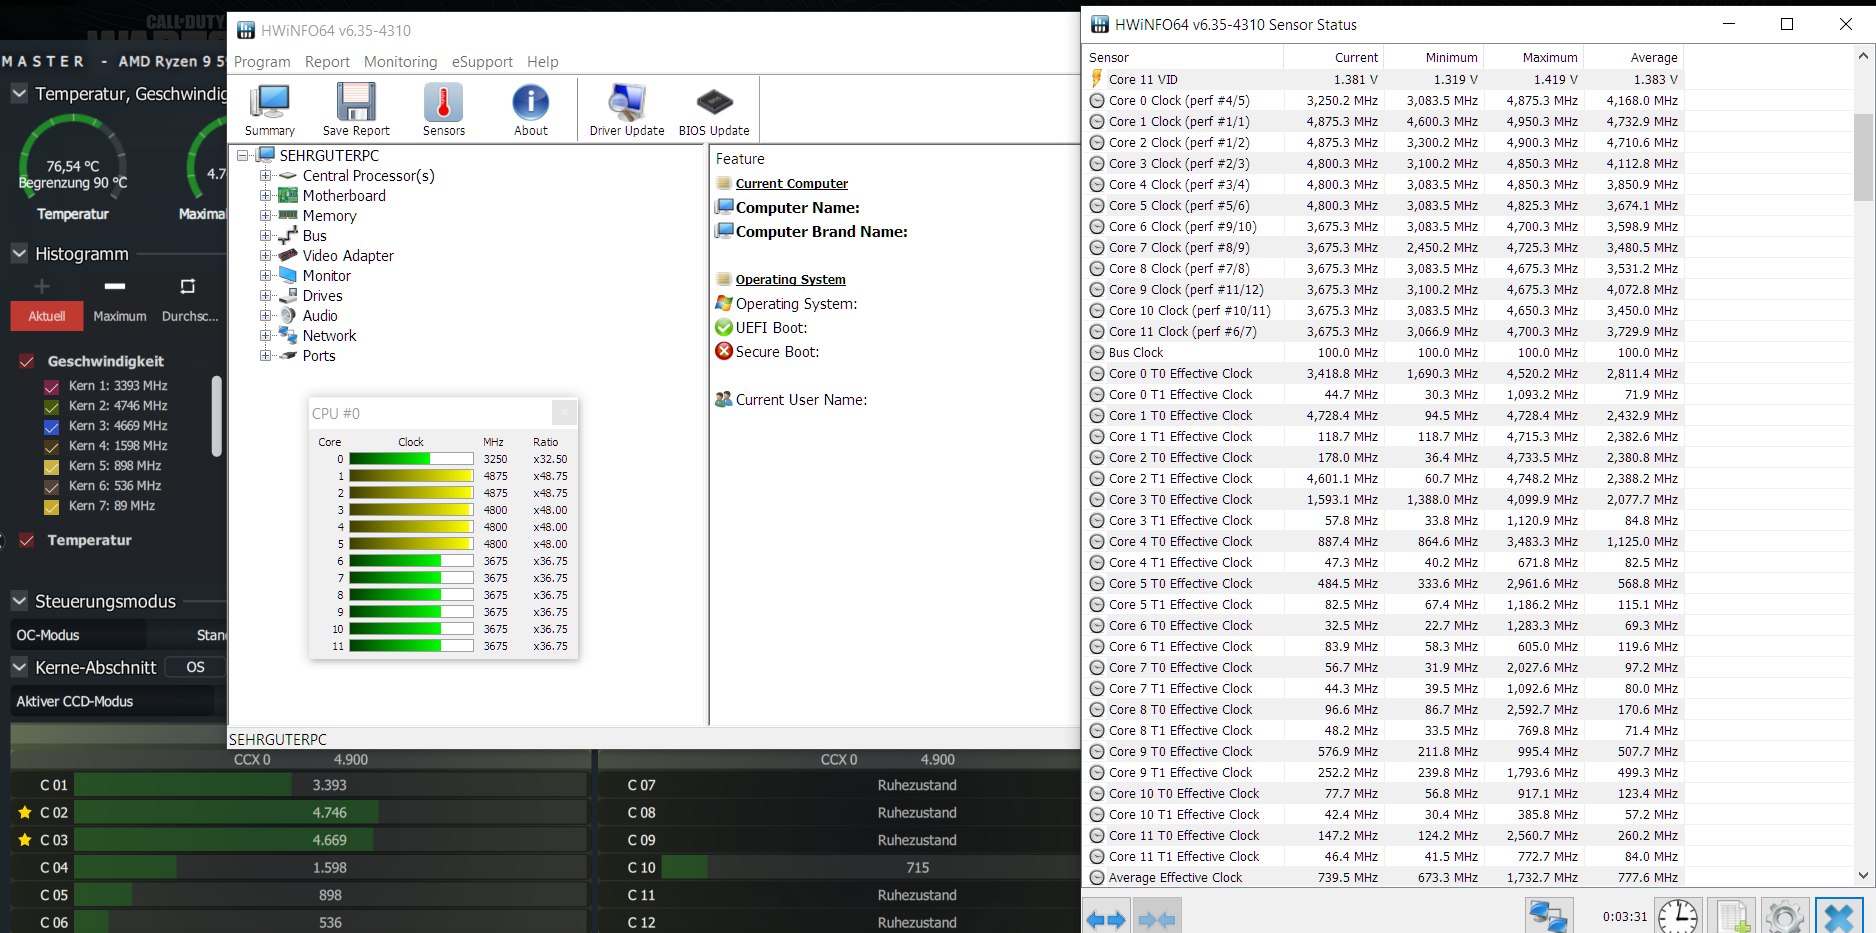Collapse the Steuerungsmodus section chevron

[19, 601]
